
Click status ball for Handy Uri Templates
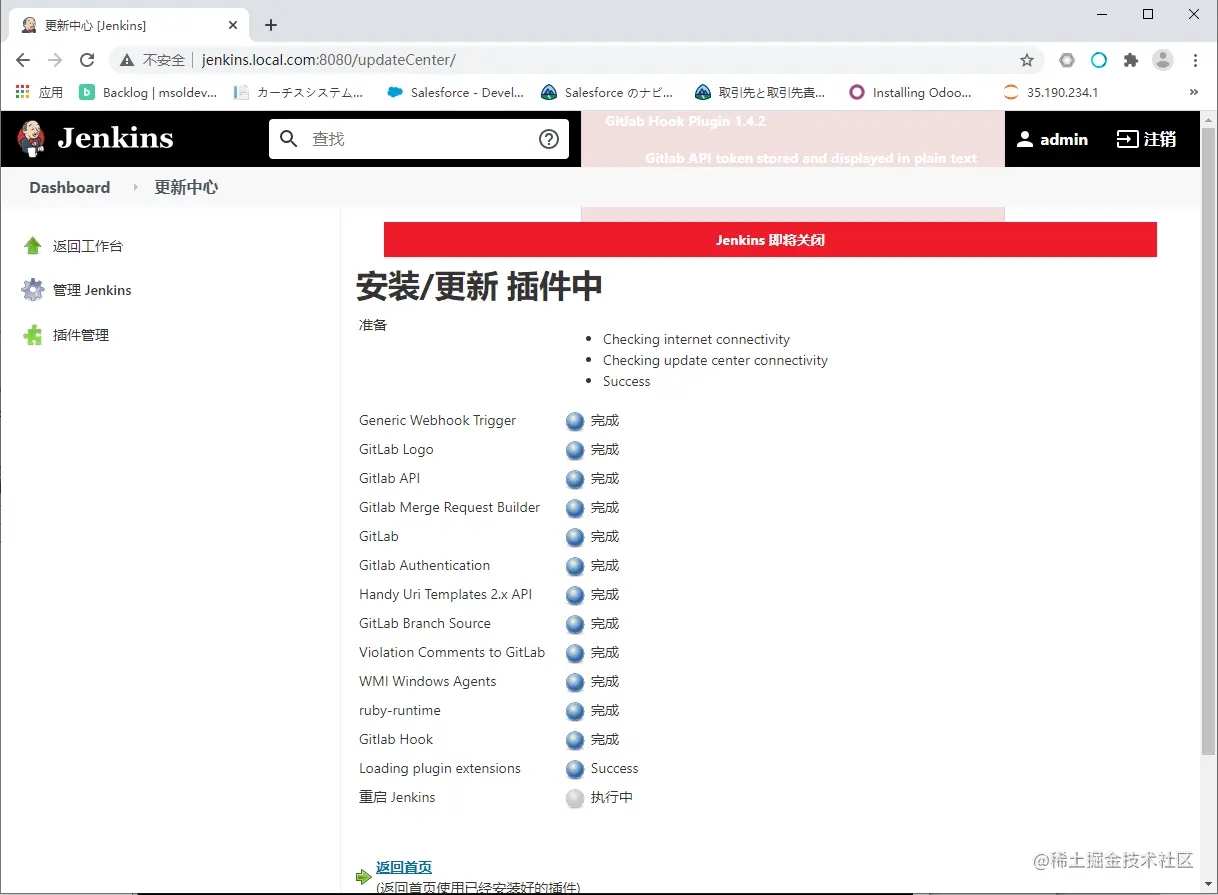(x=575, y=595)
